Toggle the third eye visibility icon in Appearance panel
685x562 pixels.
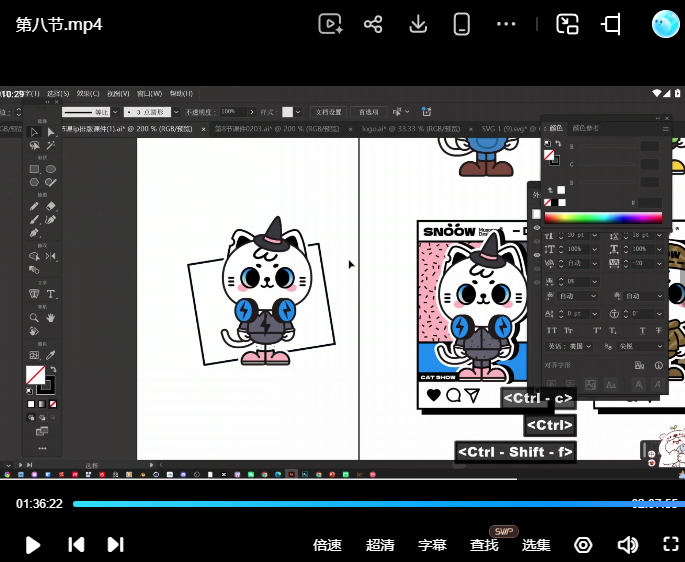[x=537, y=255]
